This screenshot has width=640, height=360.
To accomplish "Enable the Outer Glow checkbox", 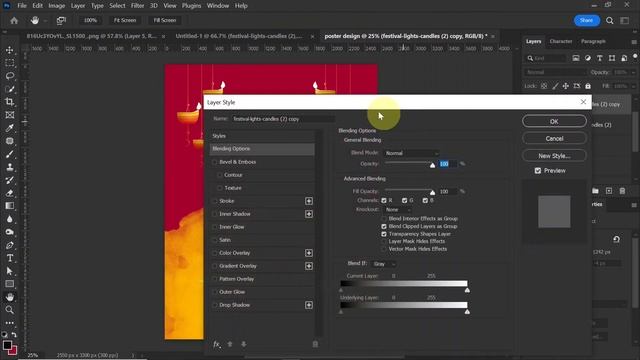I will point(215,292).
